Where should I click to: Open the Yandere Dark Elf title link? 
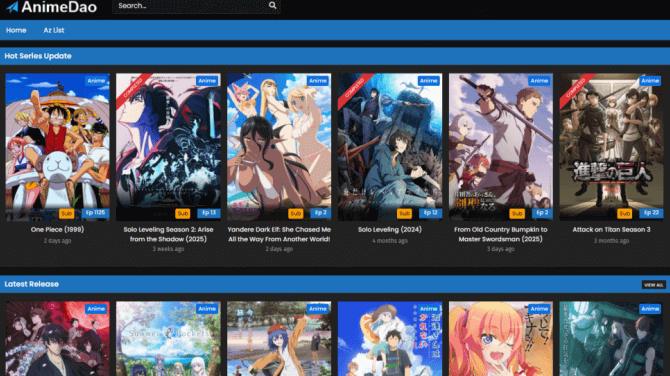(x=279, y=234)
